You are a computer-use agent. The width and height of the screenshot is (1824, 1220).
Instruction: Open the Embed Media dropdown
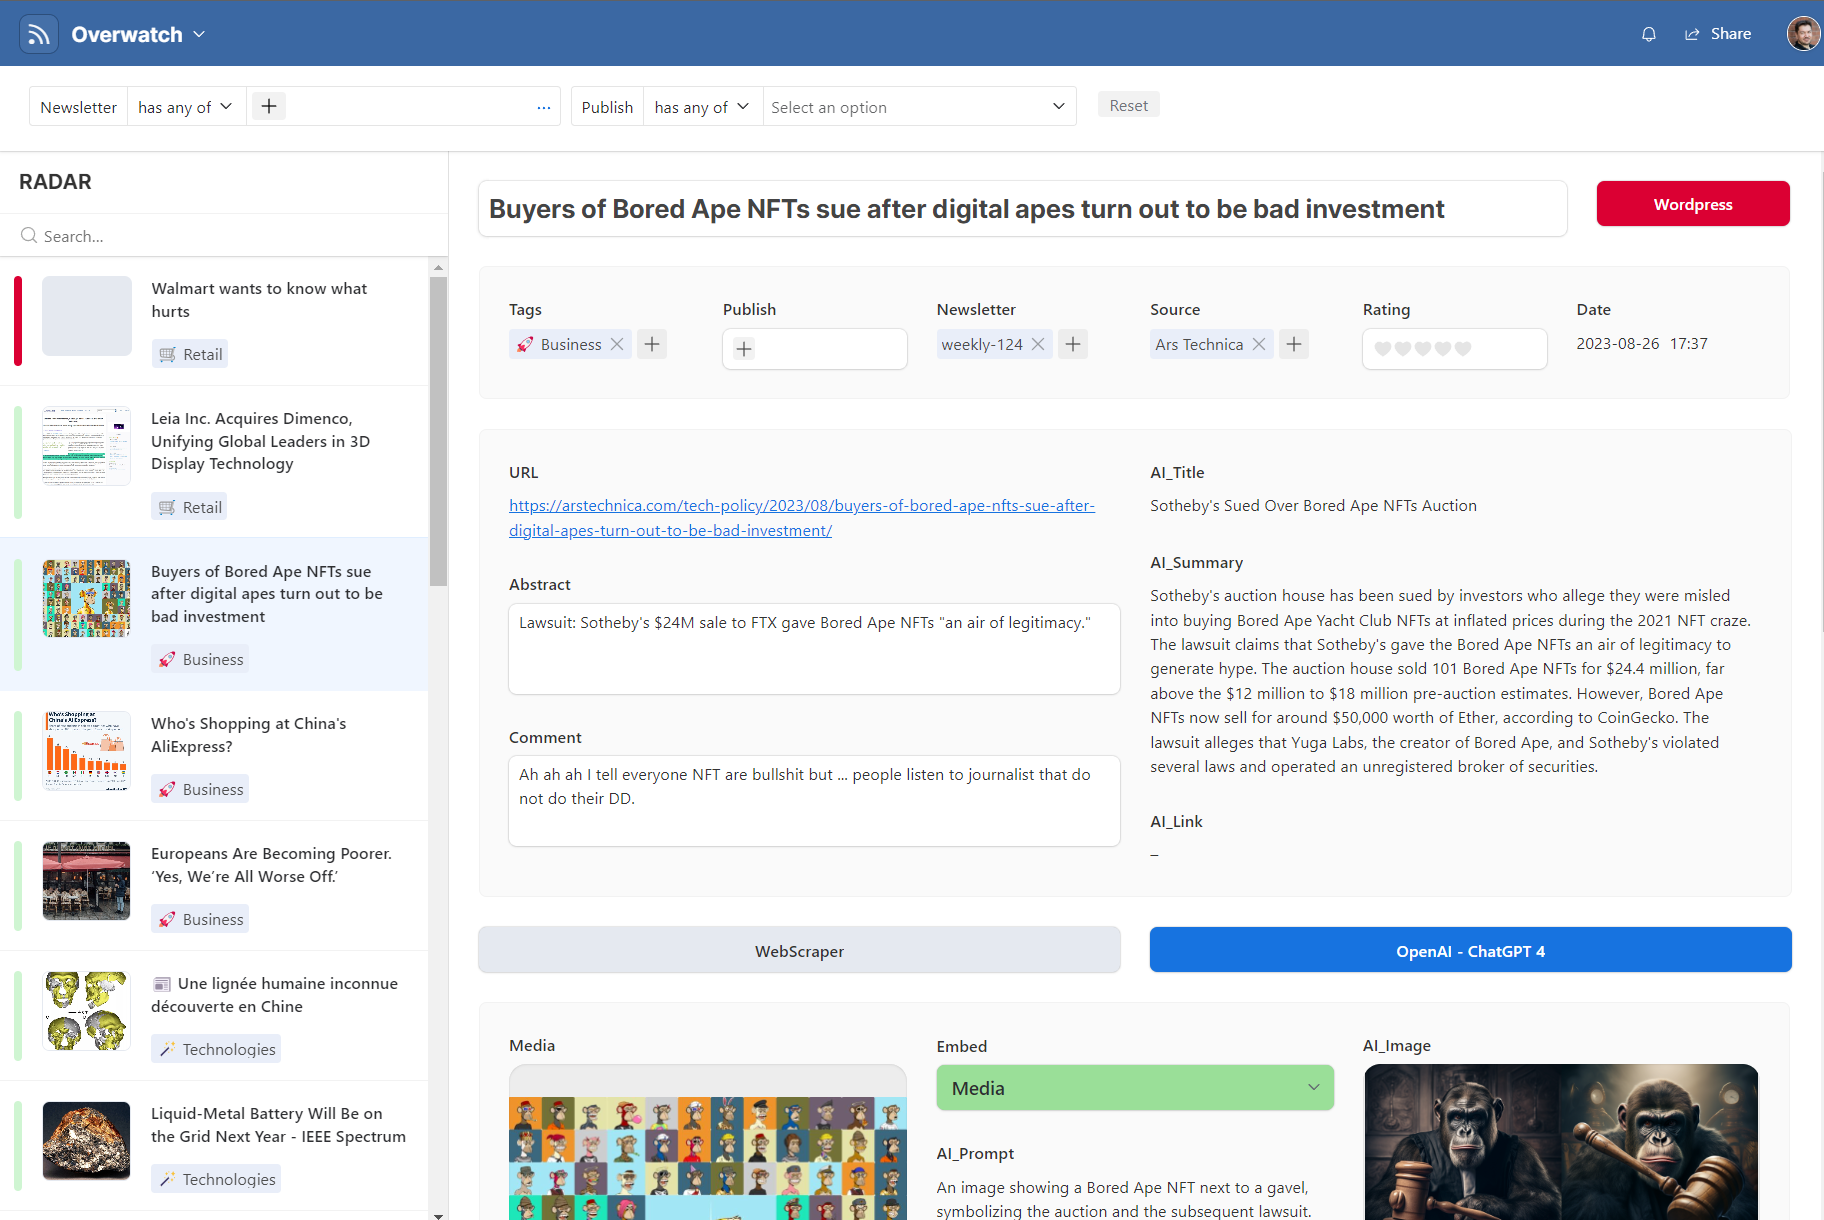click(1134, 1088)
